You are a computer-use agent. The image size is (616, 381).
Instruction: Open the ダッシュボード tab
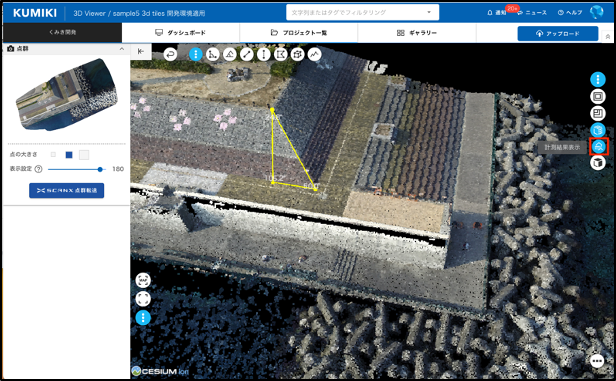[180, 33]
